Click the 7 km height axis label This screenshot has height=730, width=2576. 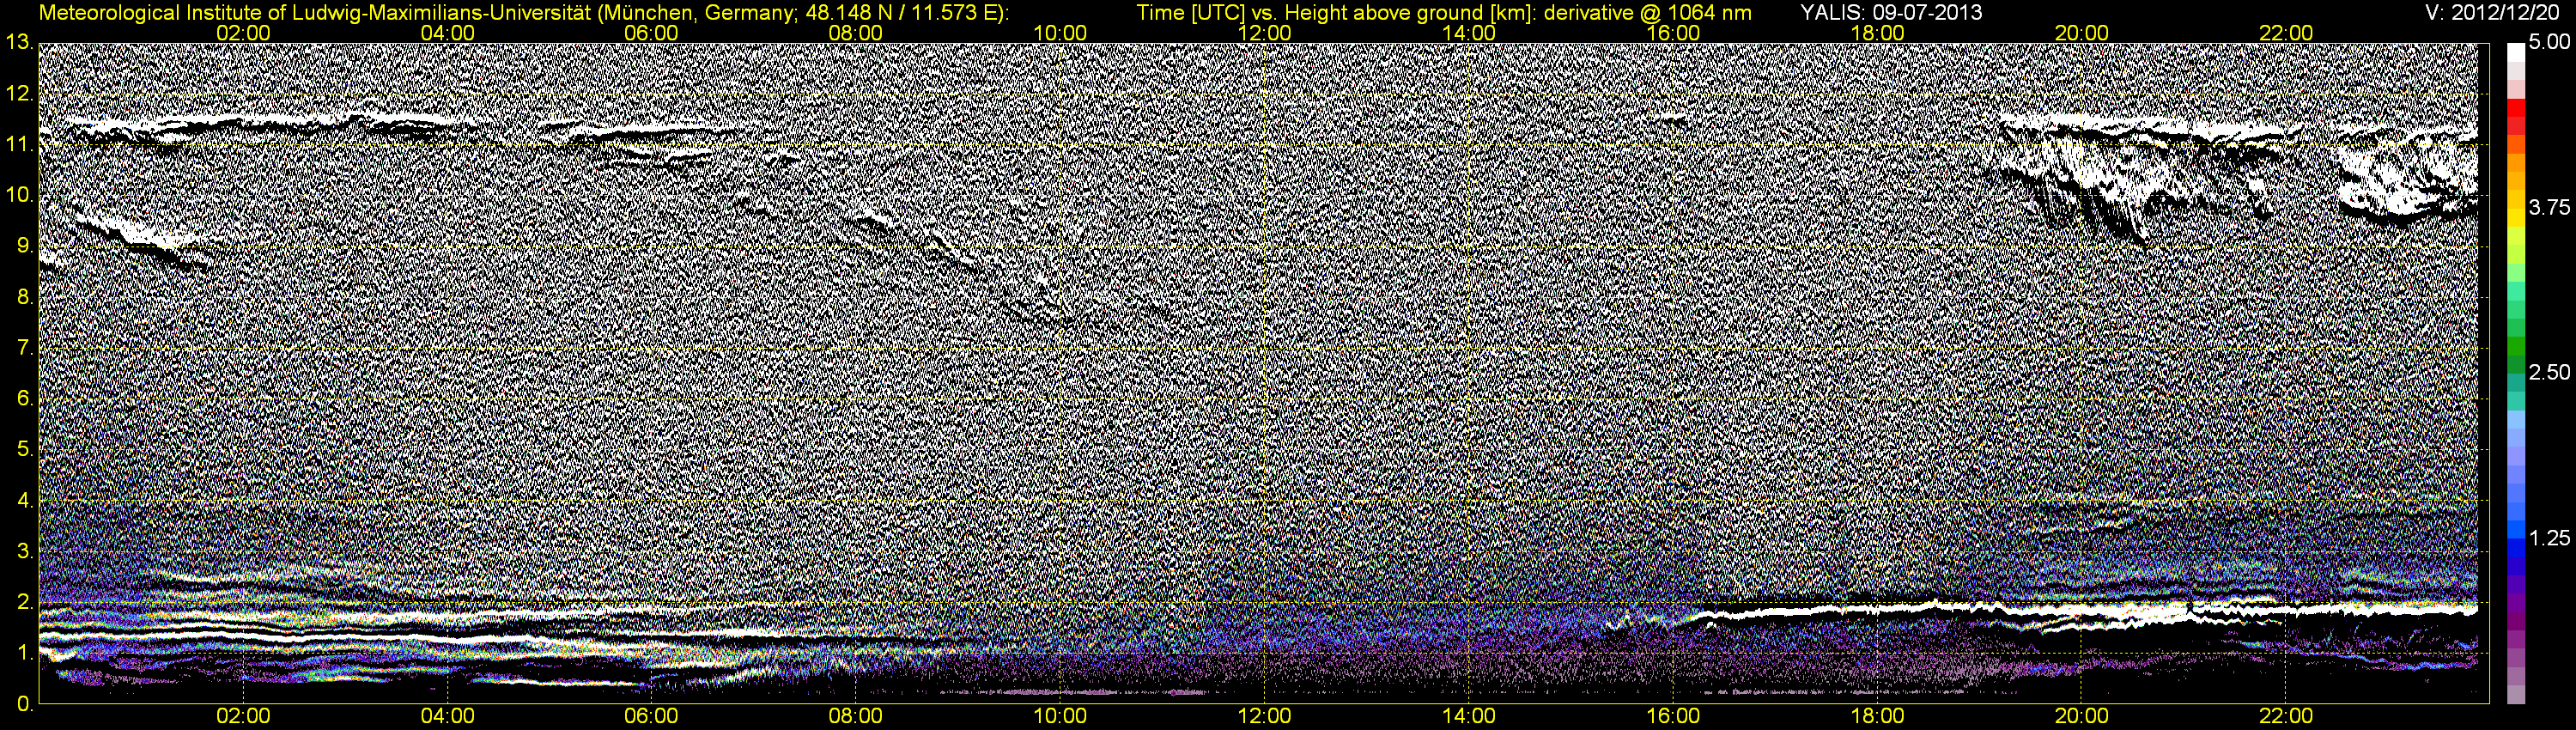pos(24,348)
